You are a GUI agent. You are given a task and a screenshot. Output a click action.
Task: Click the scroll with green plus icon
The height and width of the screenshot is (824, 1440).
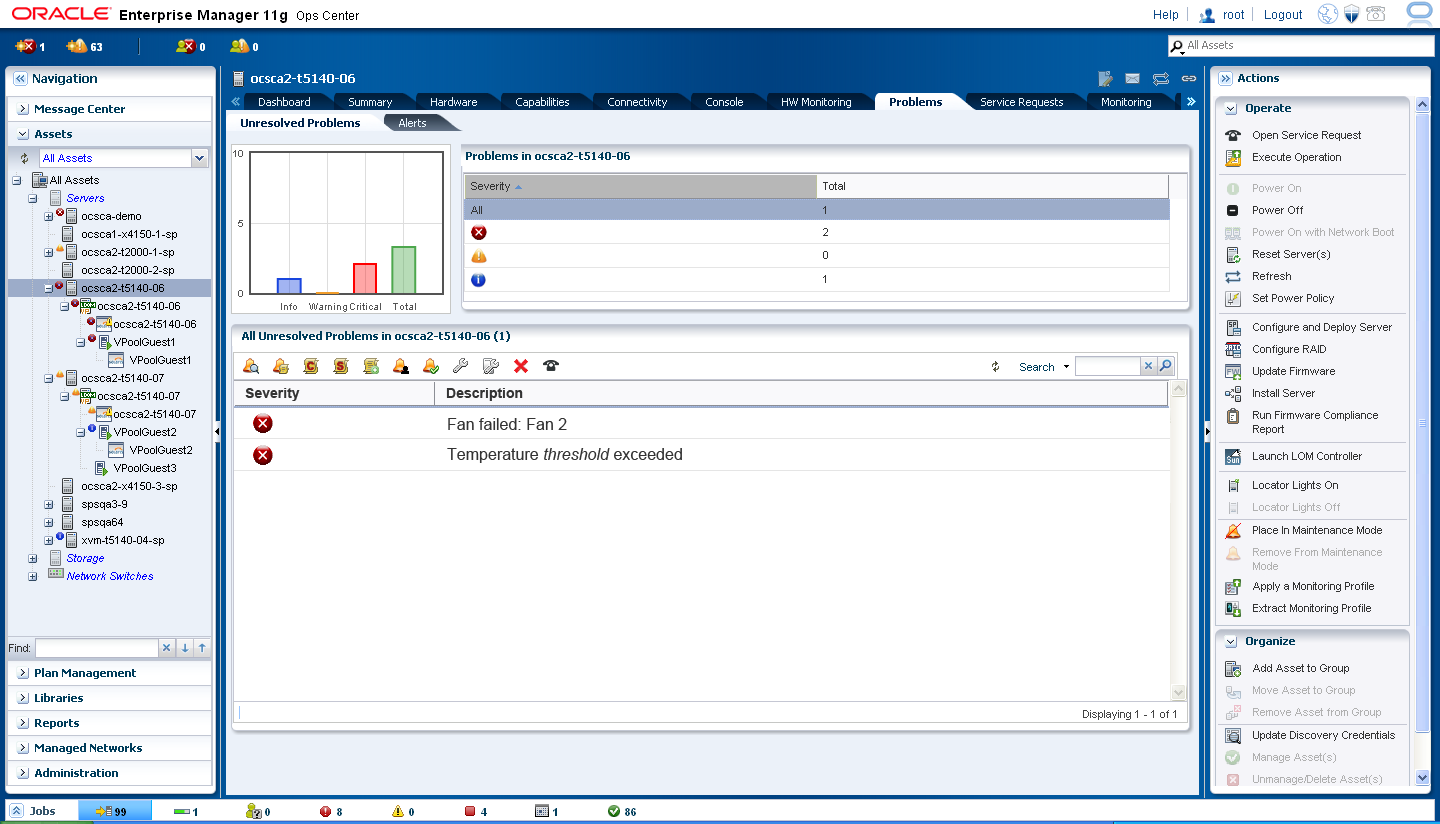(x=371, y=366)
